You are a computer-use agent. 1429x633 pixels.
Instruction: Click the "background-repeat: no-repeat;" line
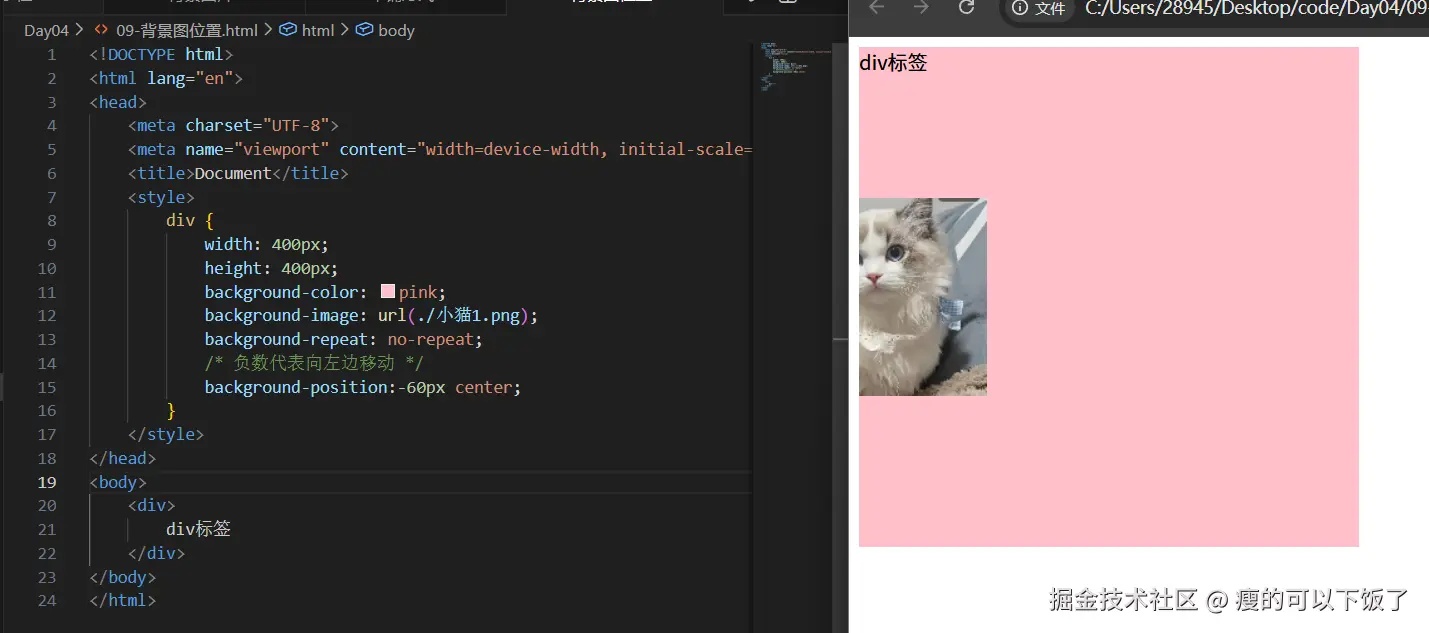[344, 339]
